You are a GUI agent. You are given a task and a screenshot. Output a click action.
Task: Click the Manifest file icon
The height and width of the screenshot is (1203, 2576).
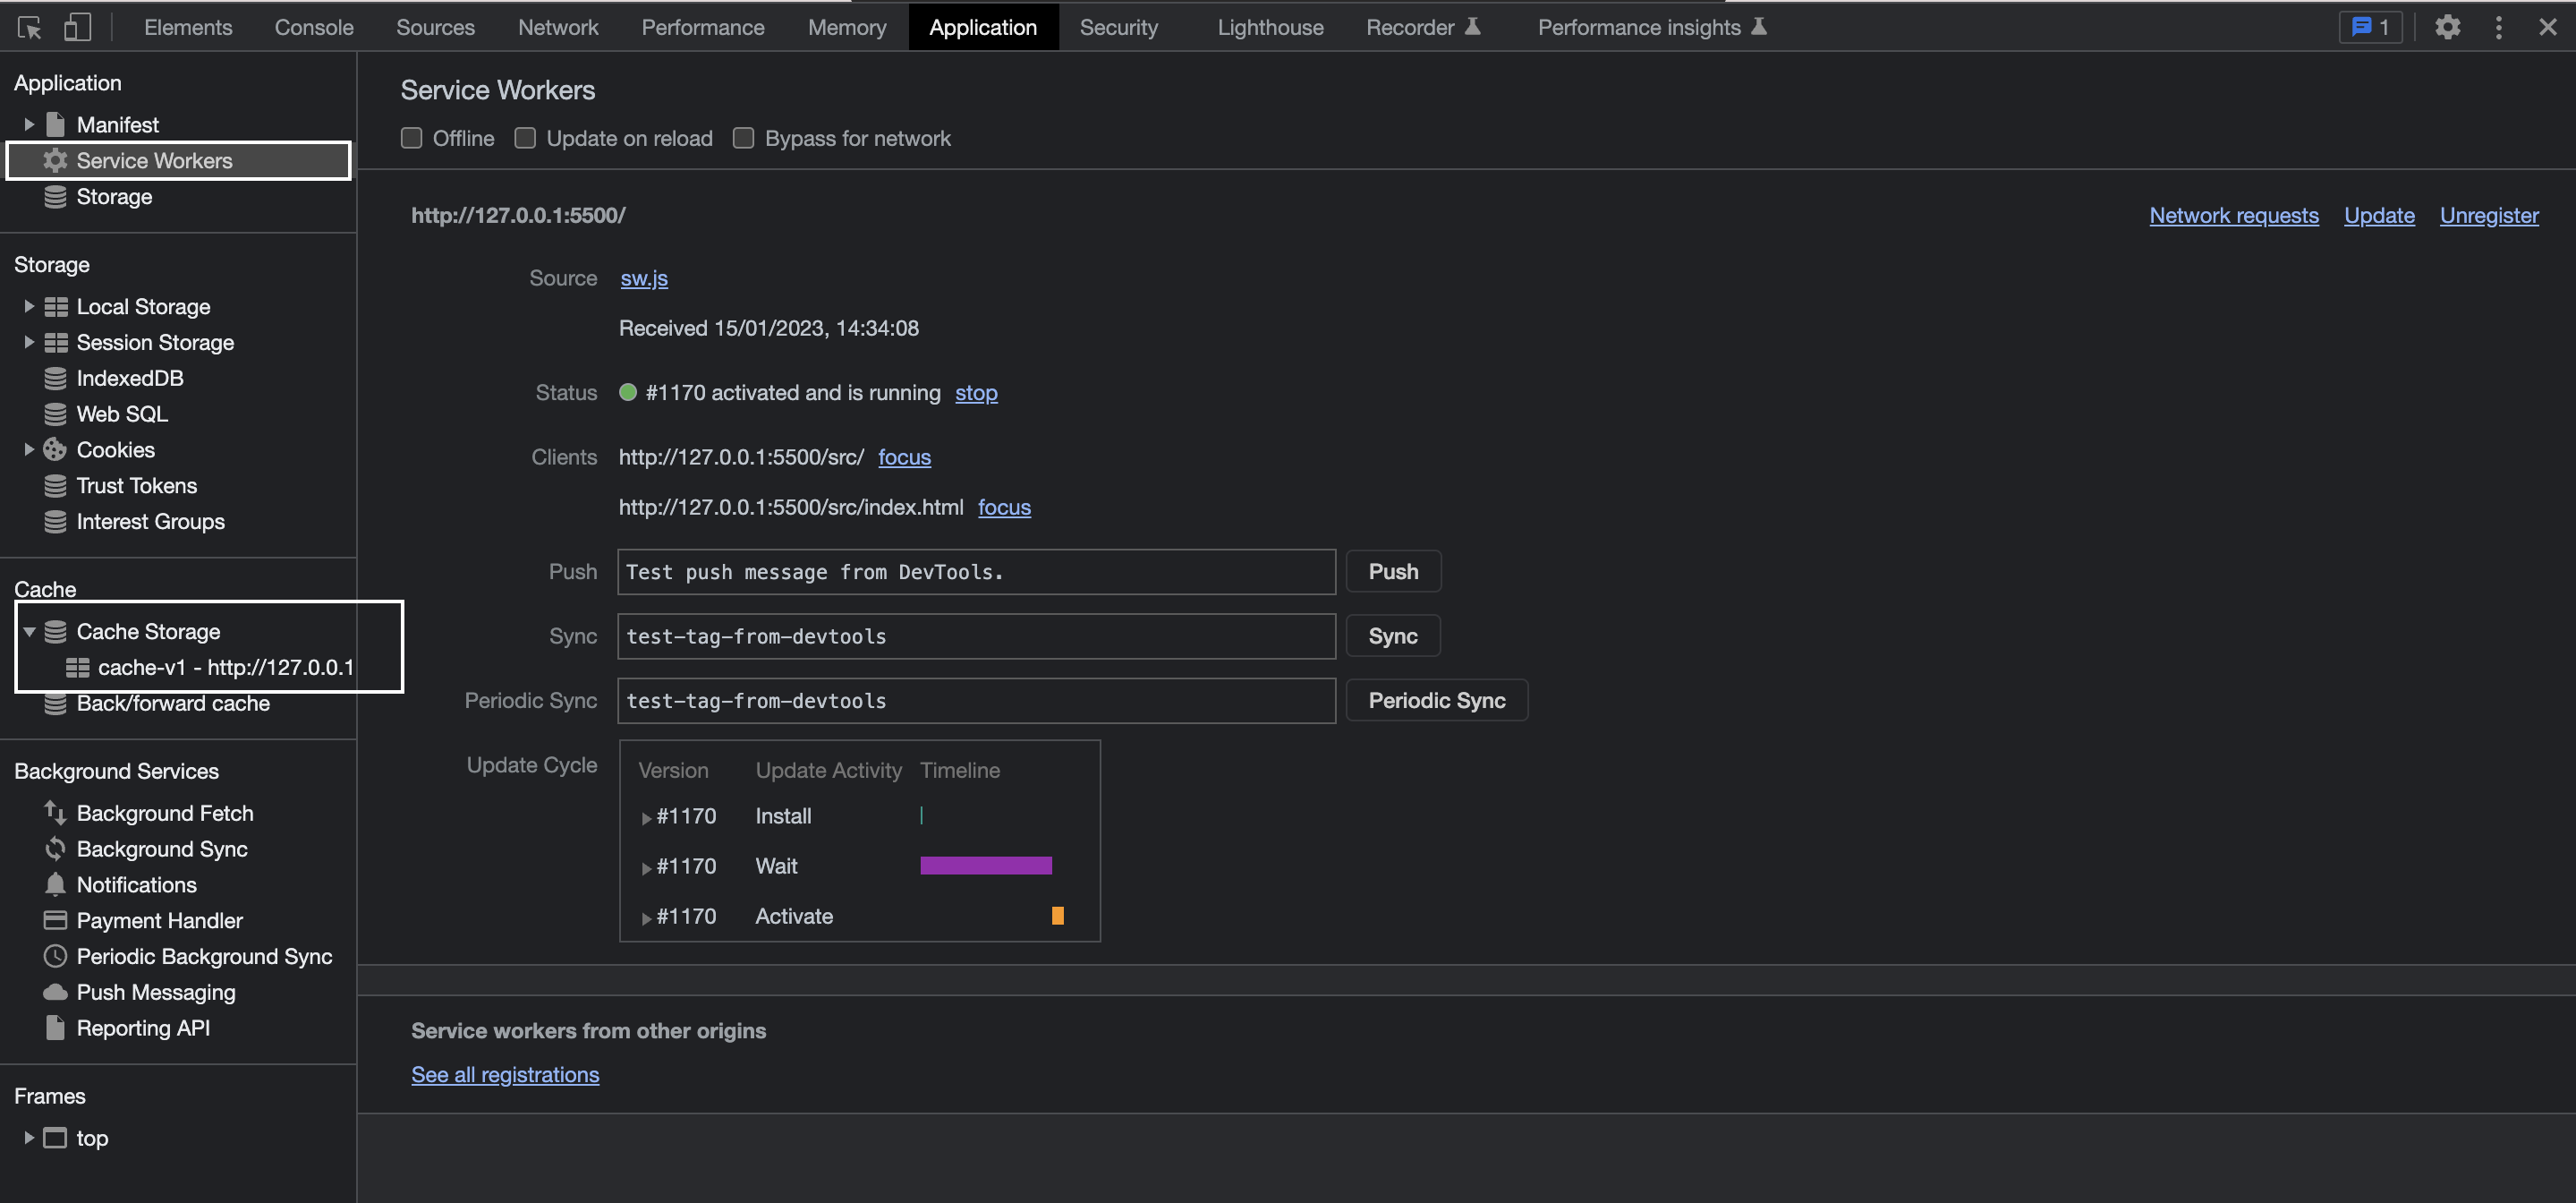tap(56, 125)
